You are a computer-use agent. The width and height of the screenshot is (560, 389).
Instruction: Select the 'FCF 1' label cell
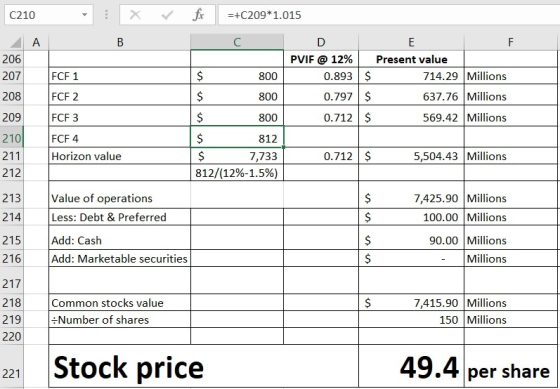(x=120, y=76)
